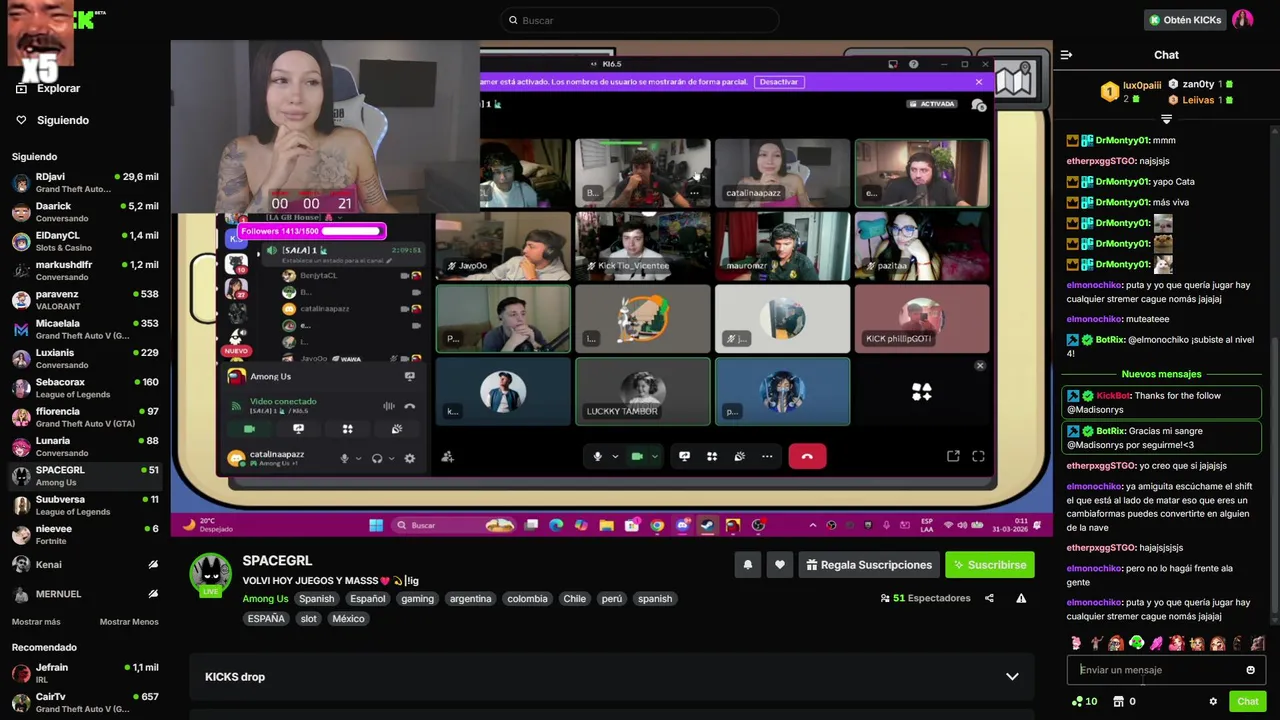Screen dimensions: 1280x720
Task: Click Windows Start button in streamed taskbar
Action: pos(376,525)
